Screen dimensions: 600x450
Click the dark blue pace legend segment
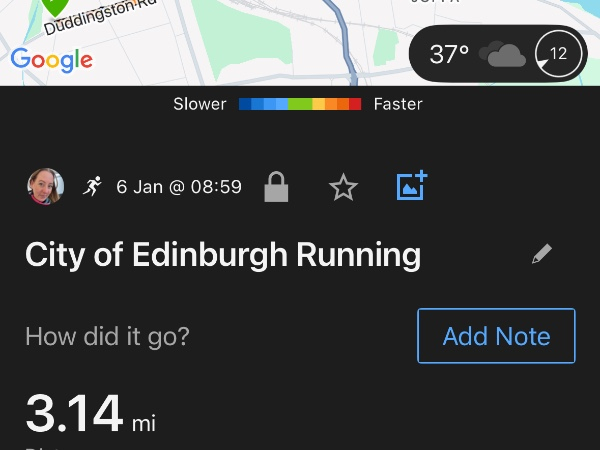[246, 104]
